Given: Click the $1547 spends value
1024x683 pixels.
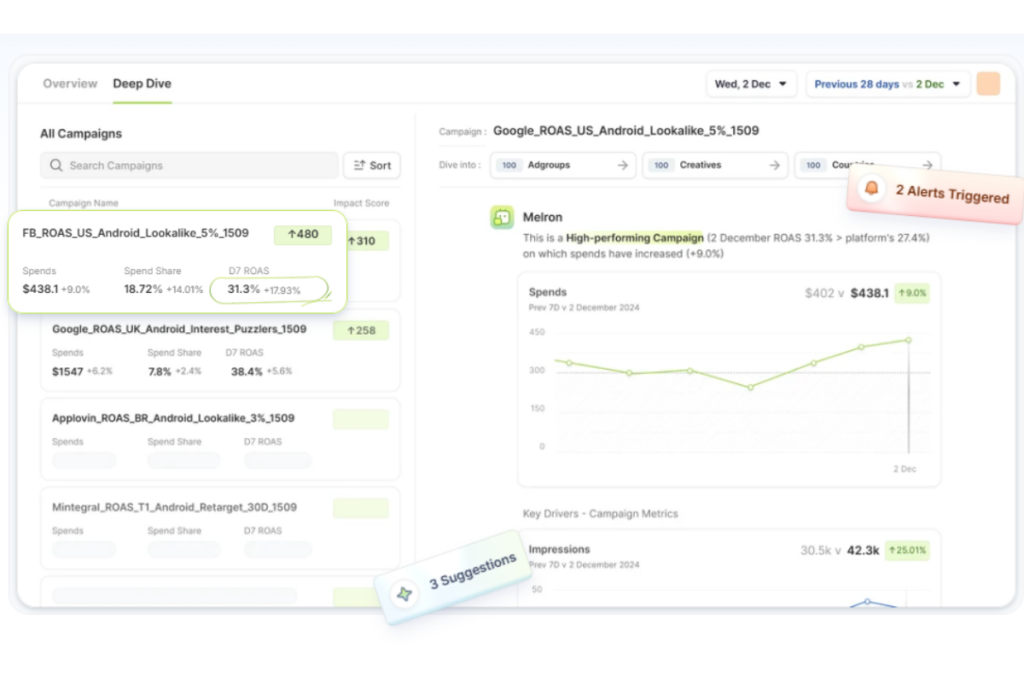Looking at the screenshot, I should (67, 372).
